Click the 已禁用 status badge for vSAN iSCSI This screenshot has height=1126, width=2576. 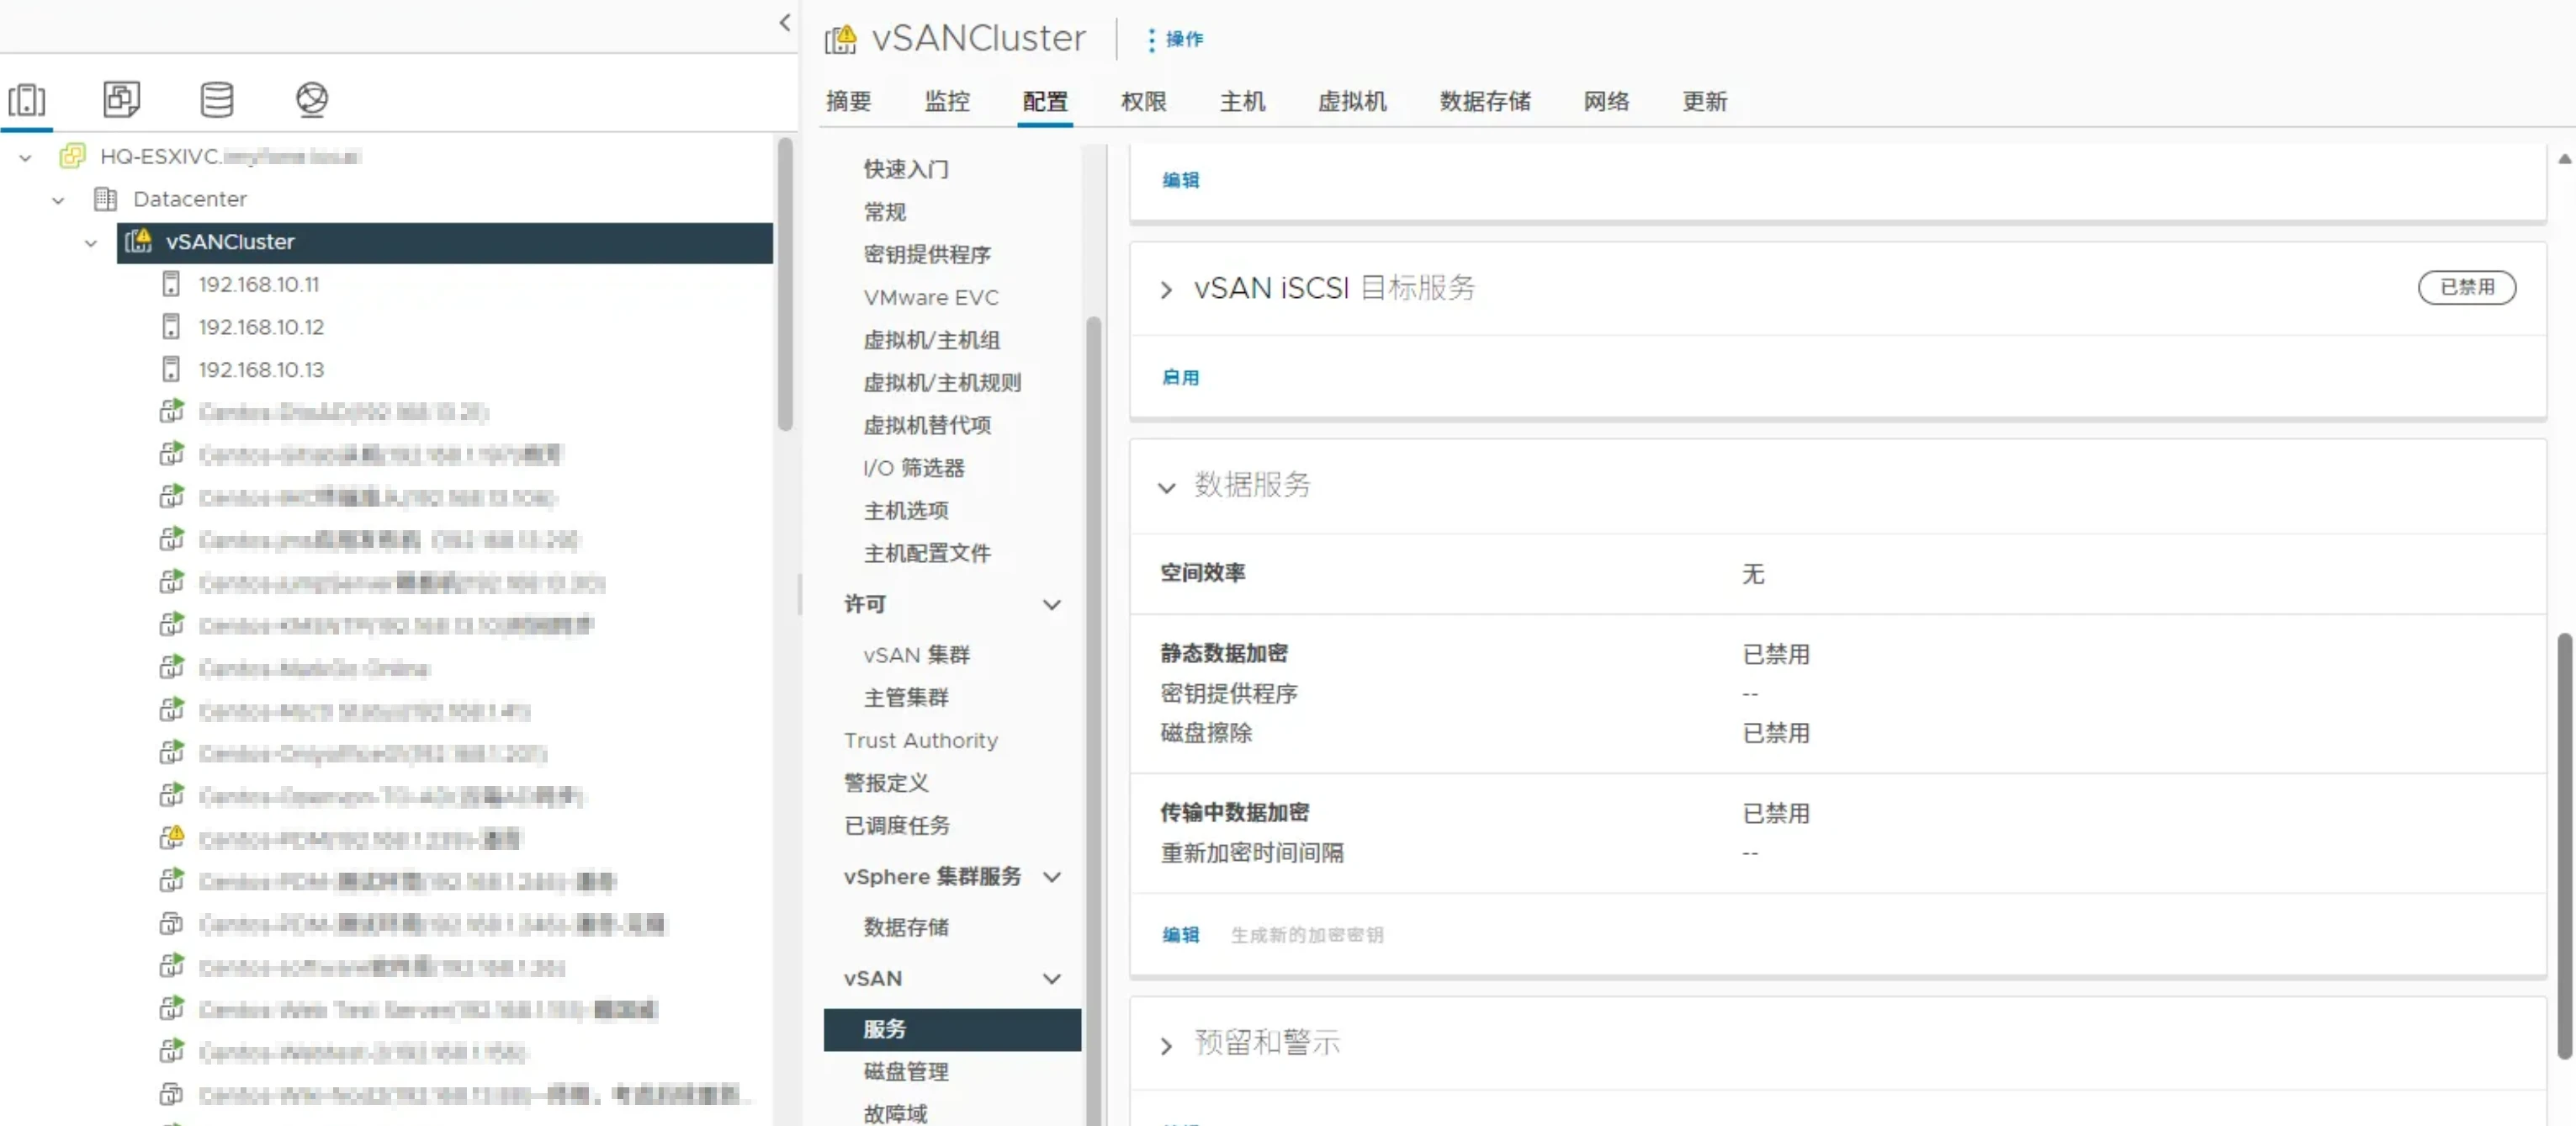[x=2466, y=287]
